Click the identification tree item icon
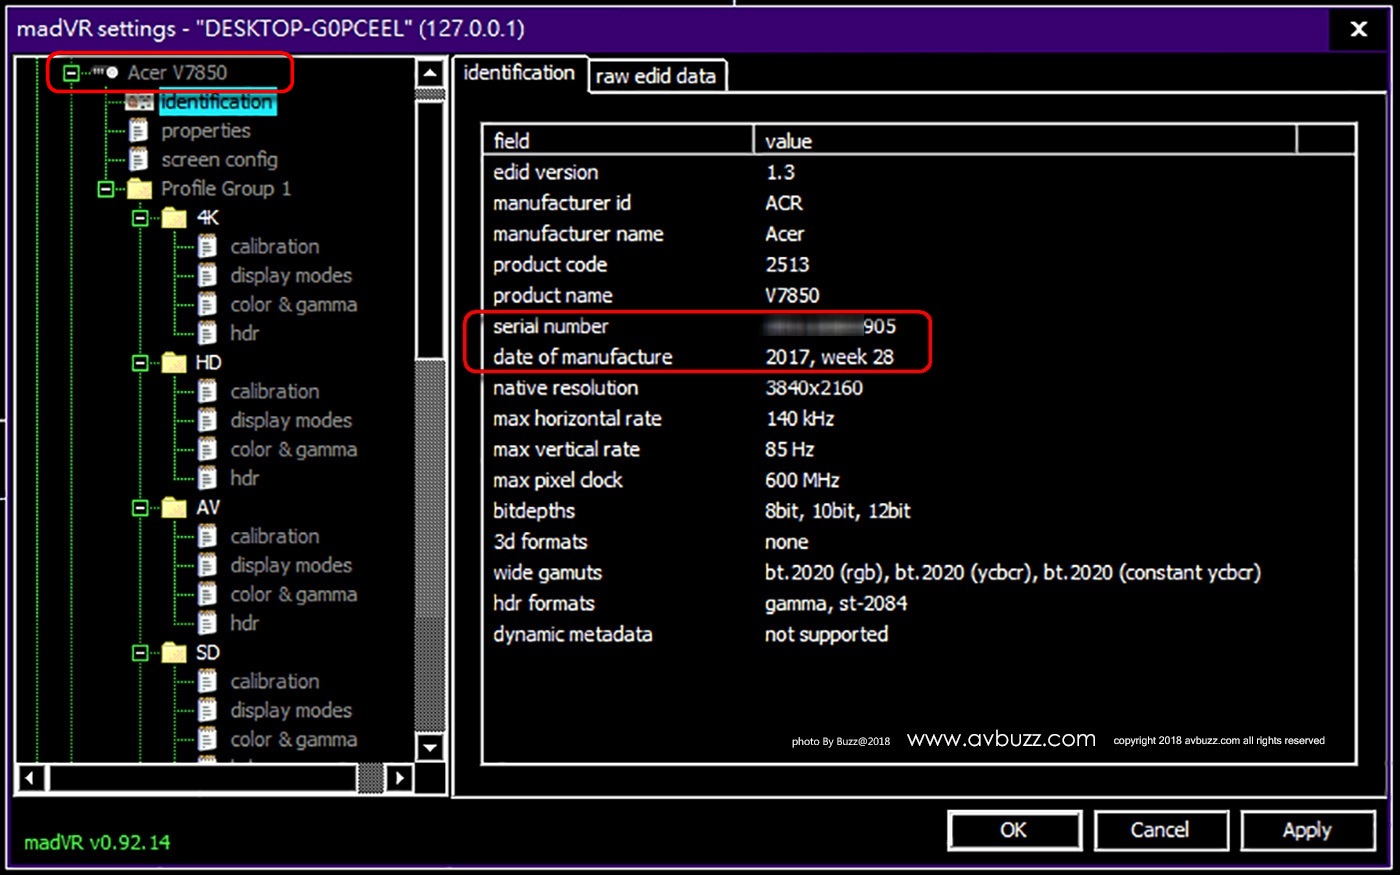 pyautogui.click(x=139, y=102)
